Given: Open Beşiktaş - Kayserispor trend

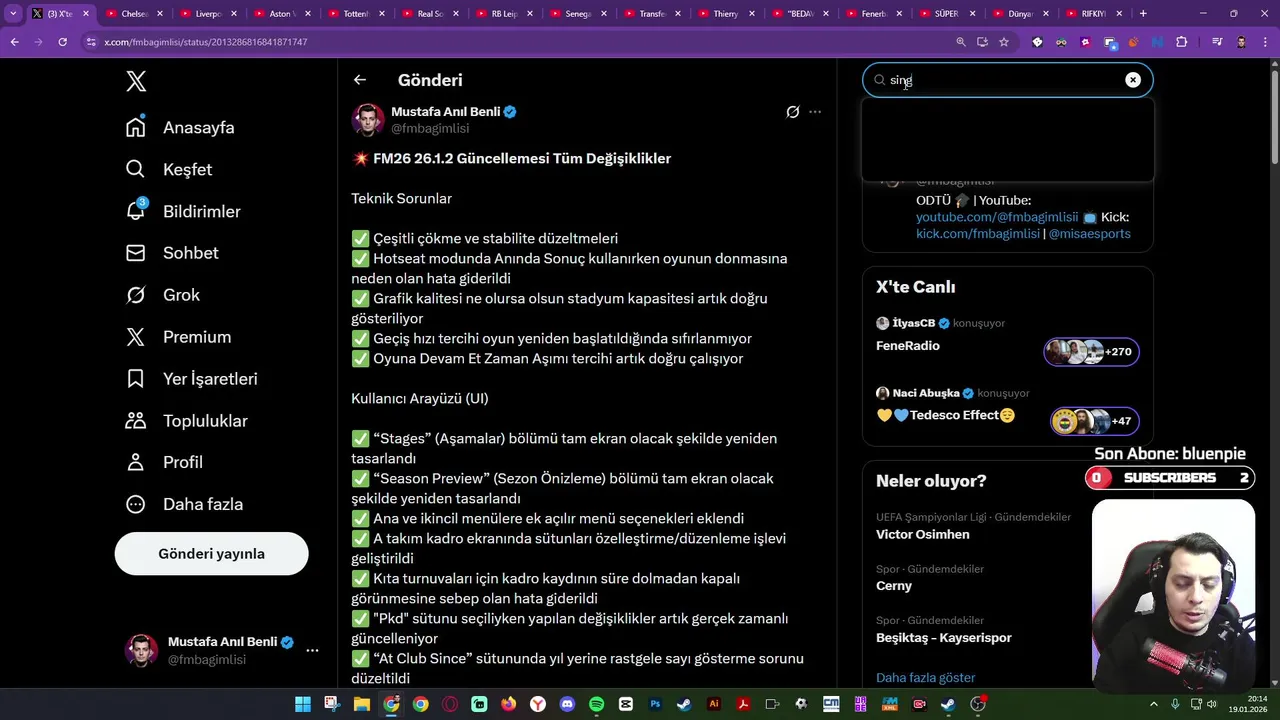Looking at the screenshot, I should click(944, 638).
